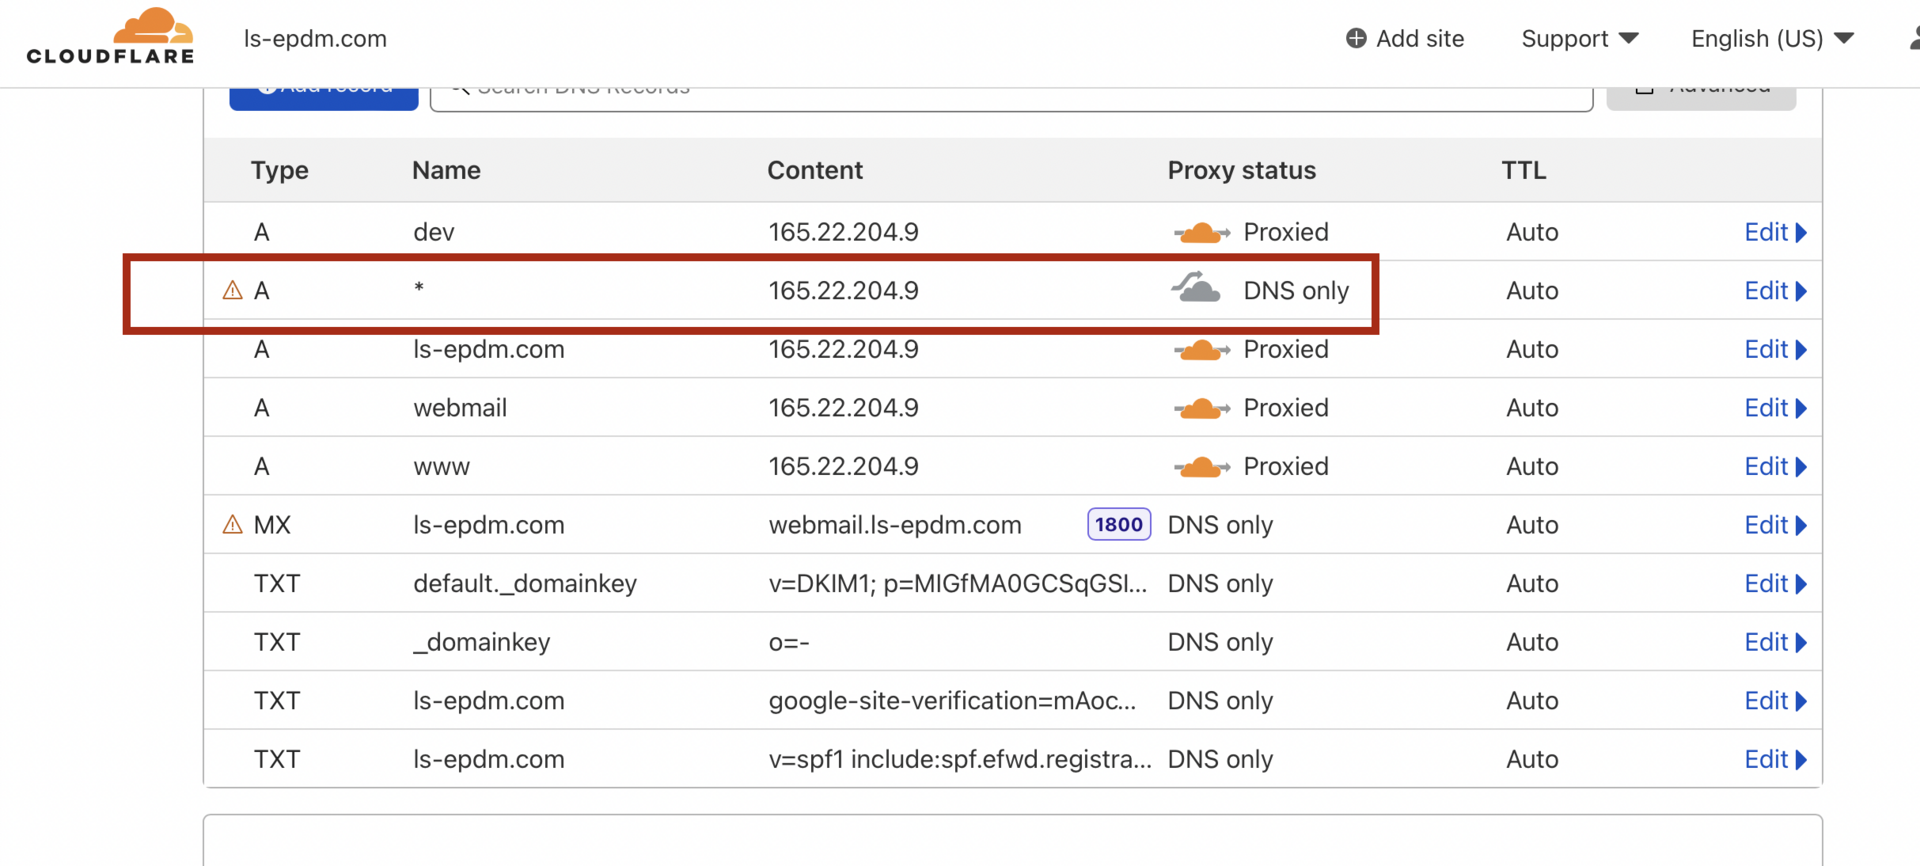Click the Cloudflare logo
The height and width of the screenshot is (866, 1920).
tap(110, 37)
